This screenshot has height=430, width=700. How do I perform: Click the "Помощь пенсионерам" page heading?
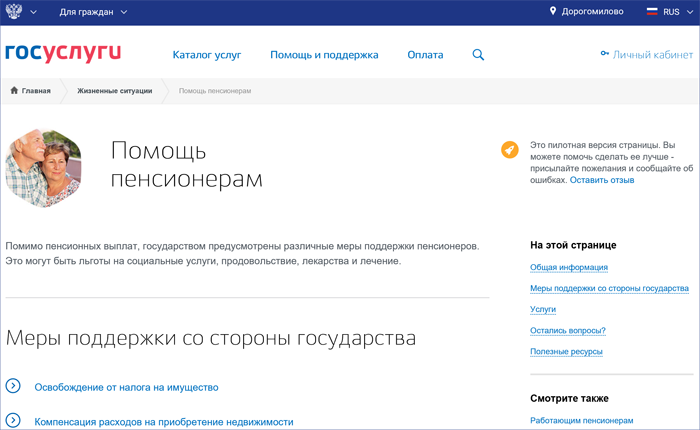click(x=187, y=164)
